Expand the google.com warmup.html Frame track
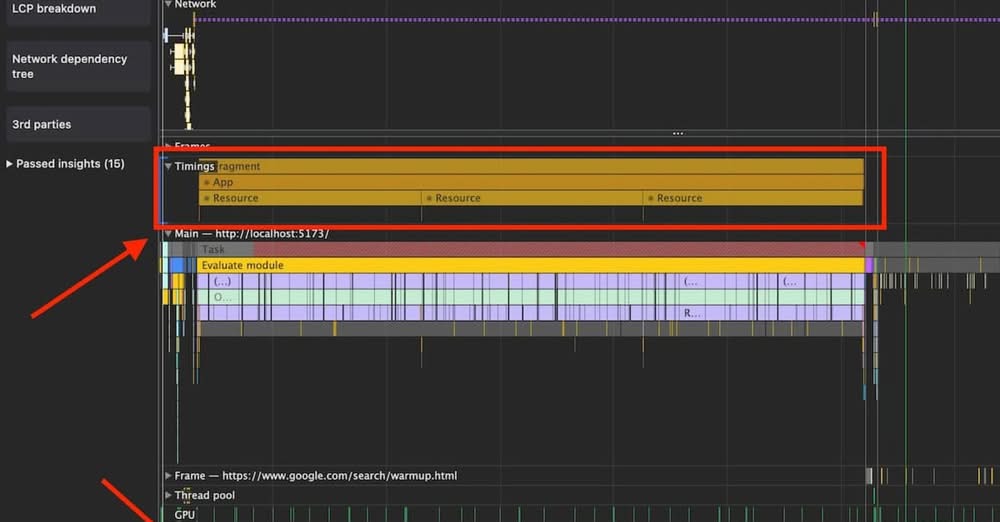The image size is (1000, 522). 168,476
